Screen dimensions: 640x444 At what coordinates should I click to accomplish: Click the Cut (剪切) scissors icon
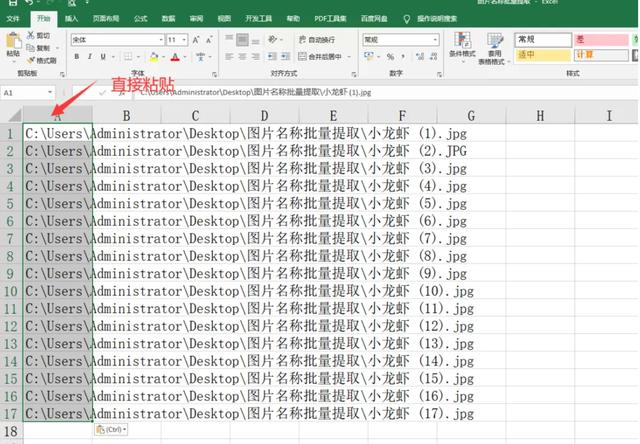tap(31, 36)
